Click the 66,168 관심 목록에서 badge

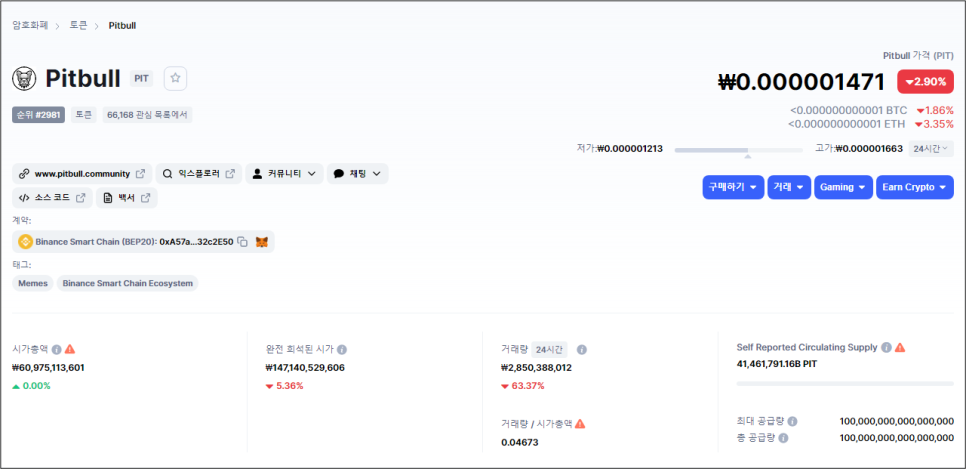point(147,115)
